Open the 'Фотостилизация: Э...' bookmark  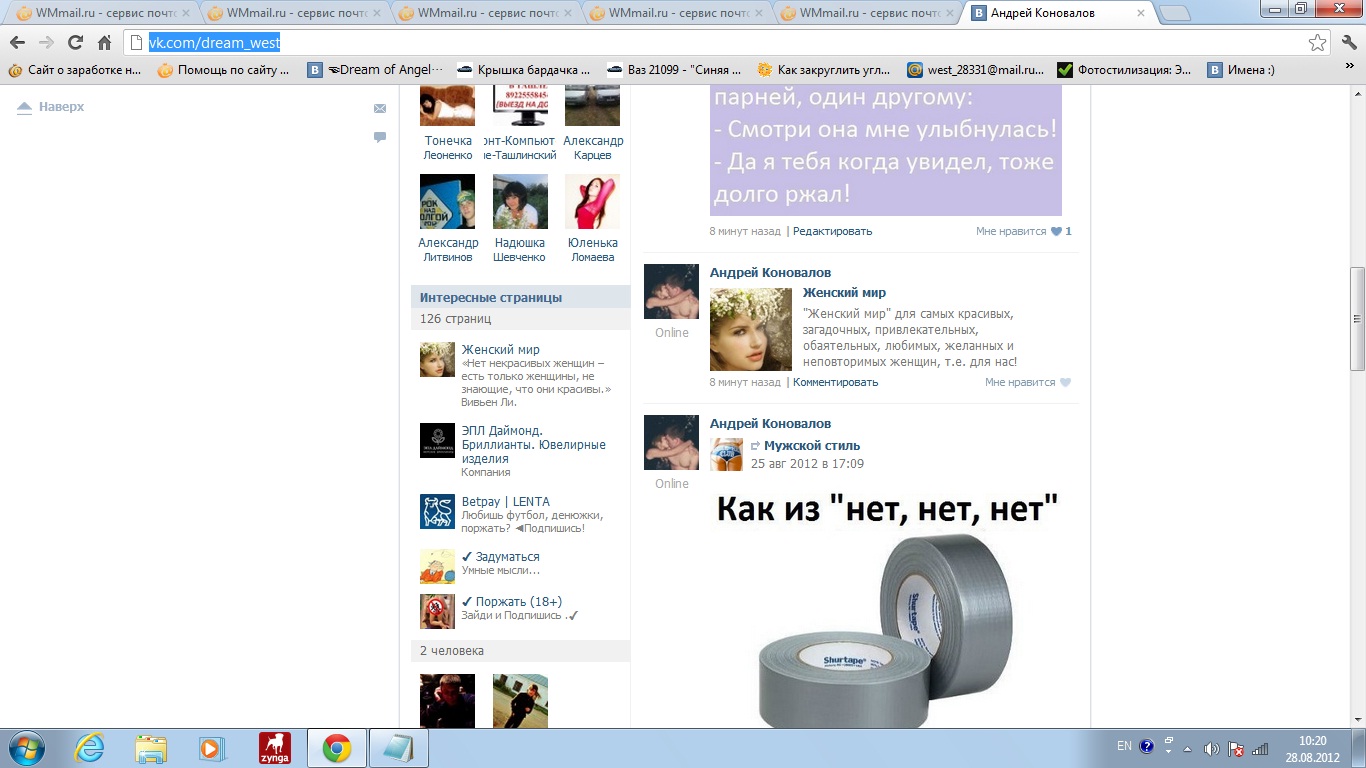1125,70
